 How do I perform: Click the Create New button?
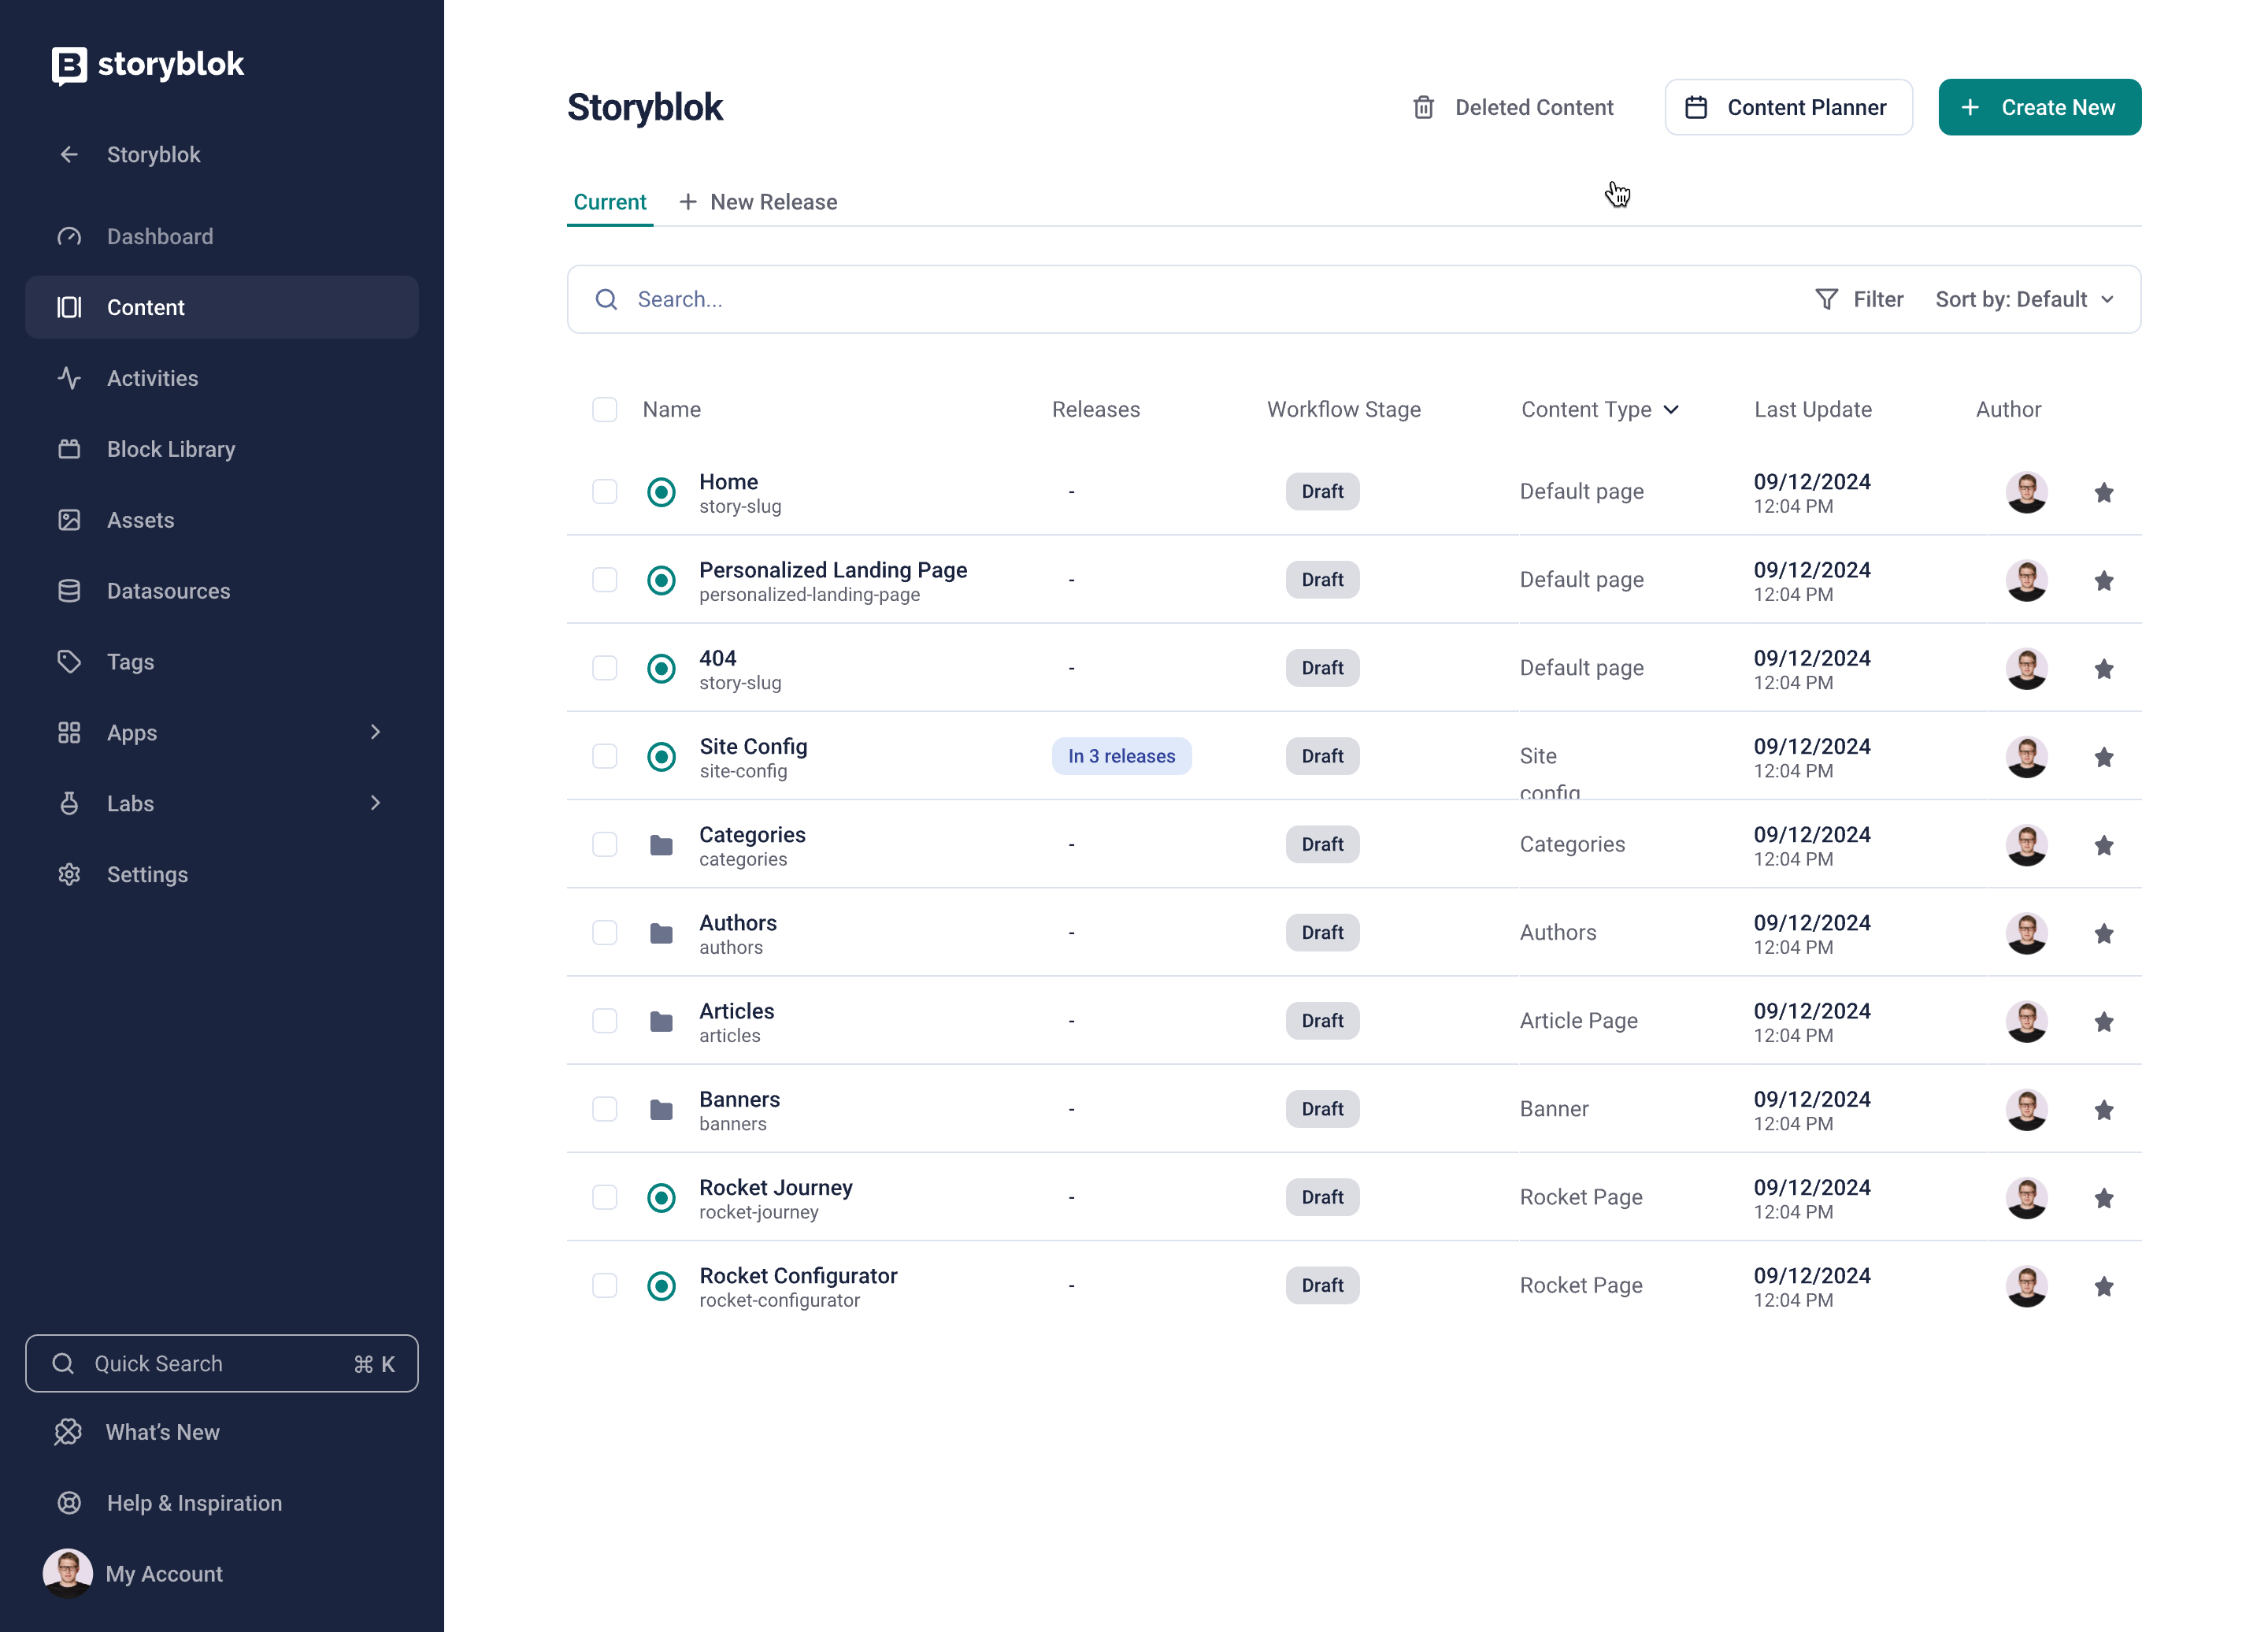point(2038,107)
